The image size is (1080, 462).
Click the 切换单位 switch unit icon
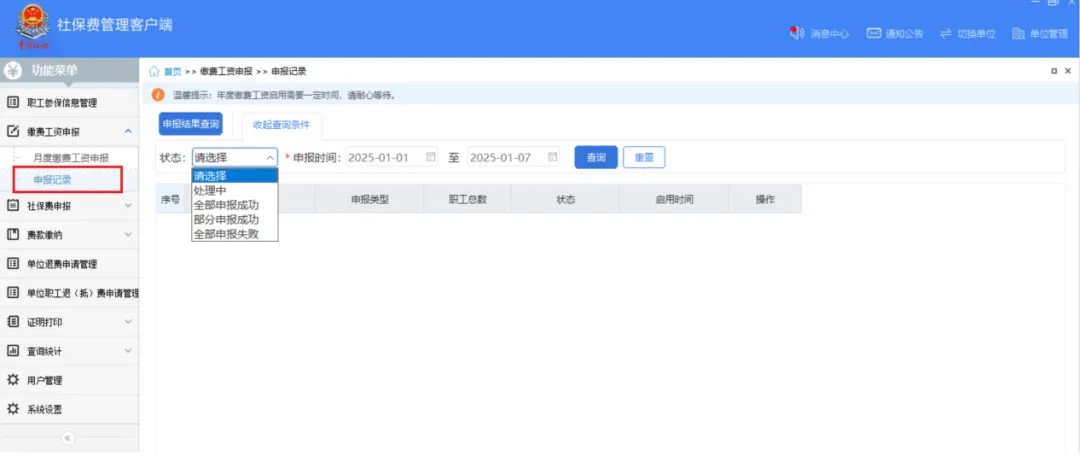click(x=945, y=33)
